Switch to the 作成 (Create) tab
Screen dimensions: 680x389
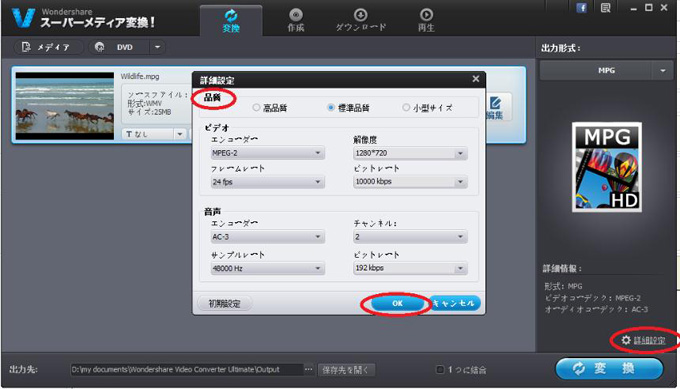[x=296, y=20]
